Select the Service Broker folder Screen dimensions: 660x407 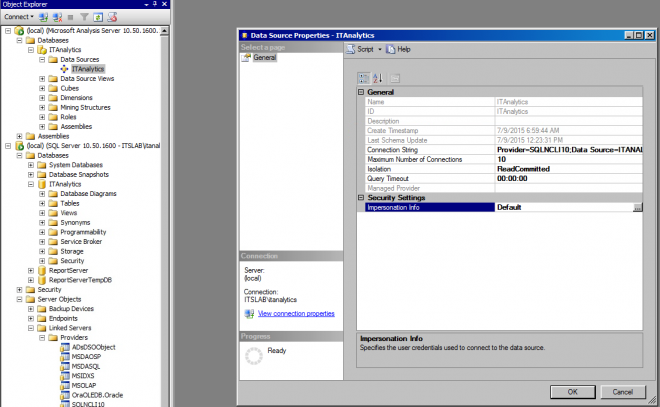coord(81,242)
